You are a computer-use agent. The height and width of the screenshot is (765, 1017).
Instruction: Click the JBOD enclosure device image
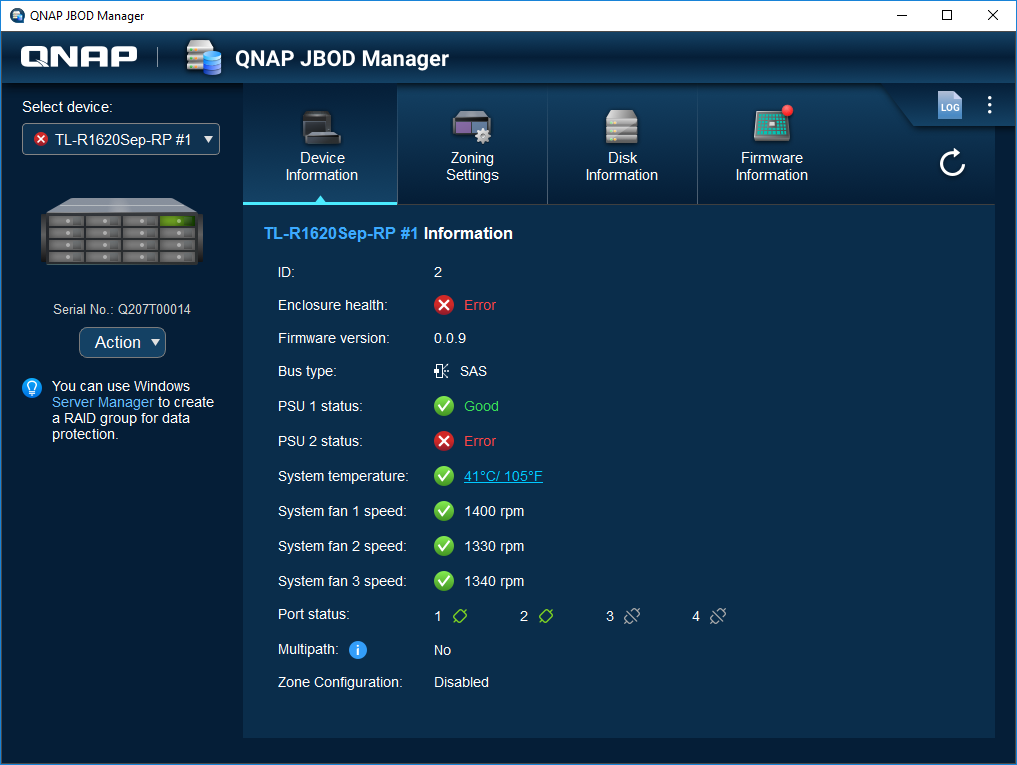(x=121, y=232)
